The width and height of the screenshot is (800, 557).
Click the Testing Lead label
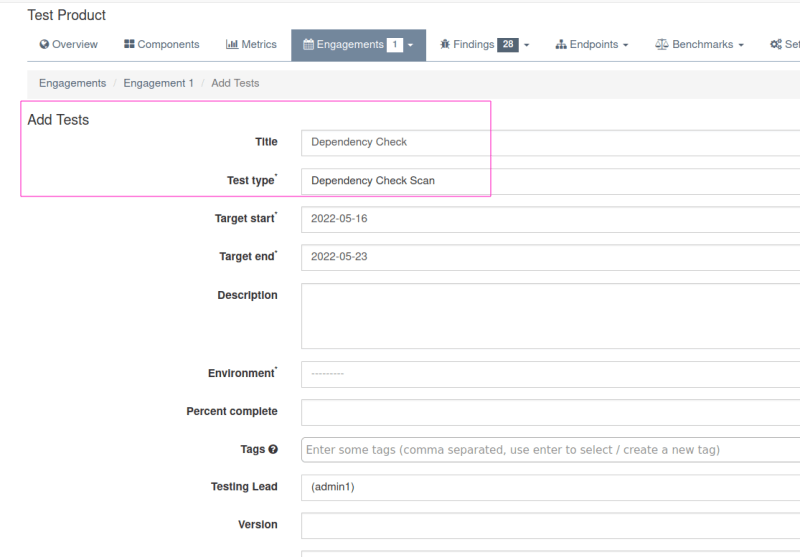[244, 487]
